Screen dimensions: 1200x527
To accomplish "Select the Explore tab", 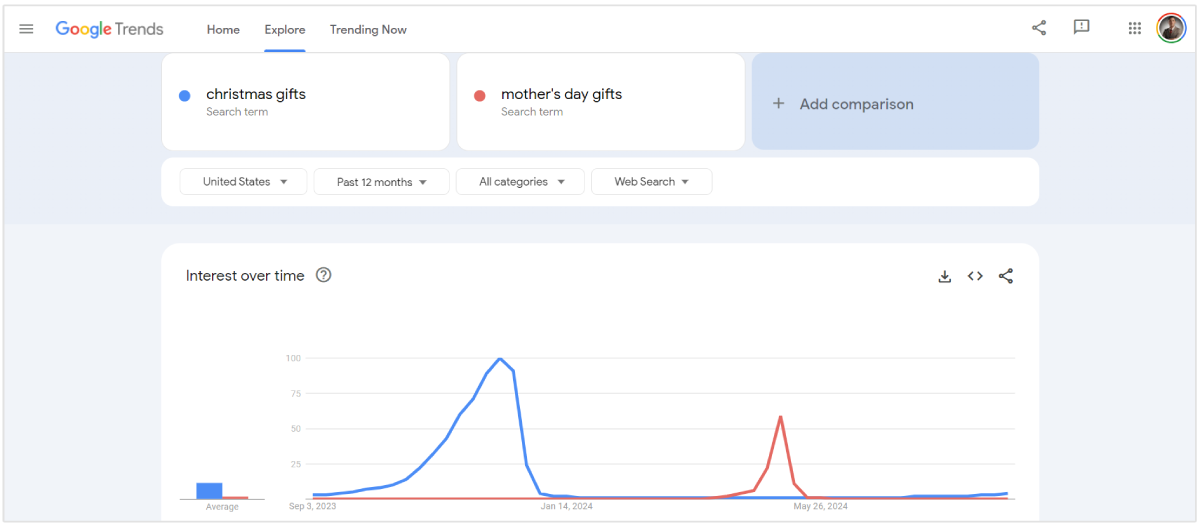I will (x=285, y=30).
